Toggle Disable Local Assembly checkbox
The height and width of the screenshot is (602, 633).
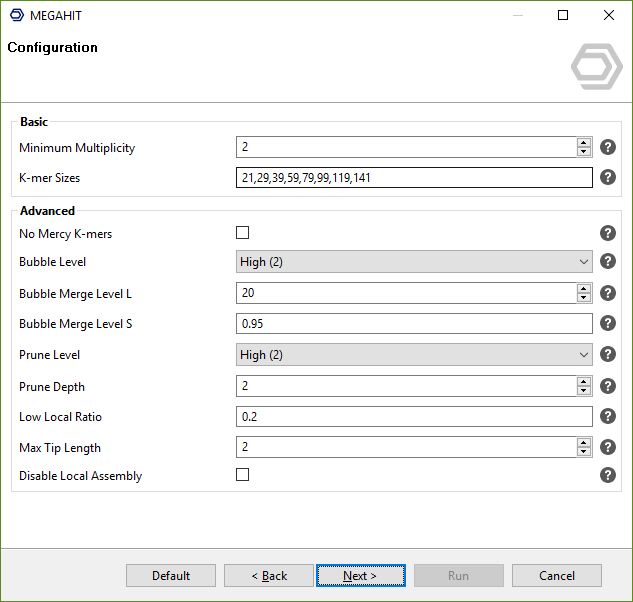(242, 475)
